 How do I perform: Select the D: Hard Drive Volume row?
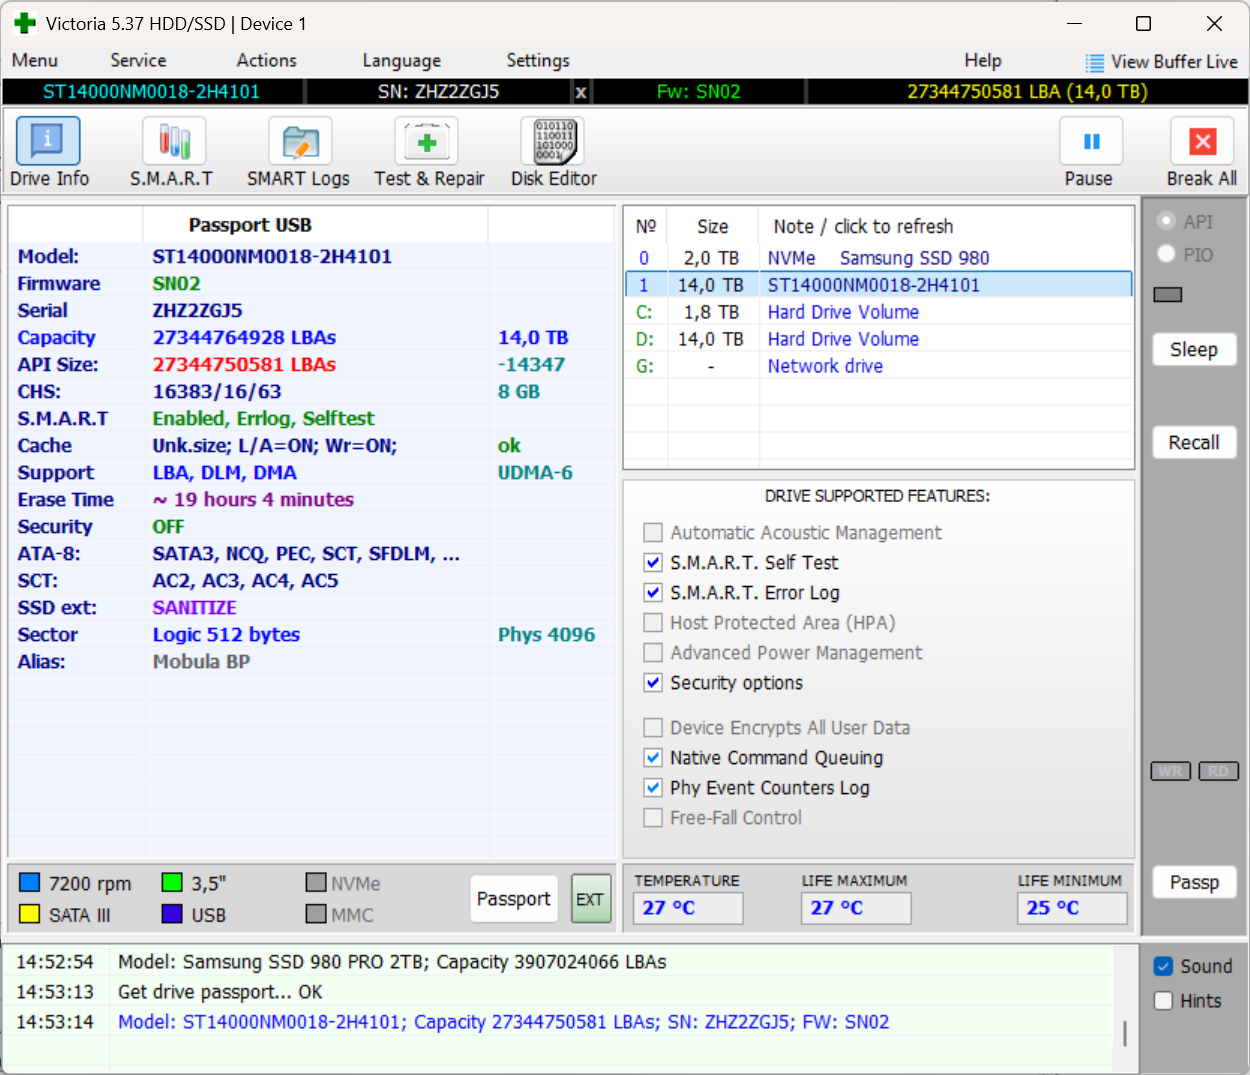879,339
